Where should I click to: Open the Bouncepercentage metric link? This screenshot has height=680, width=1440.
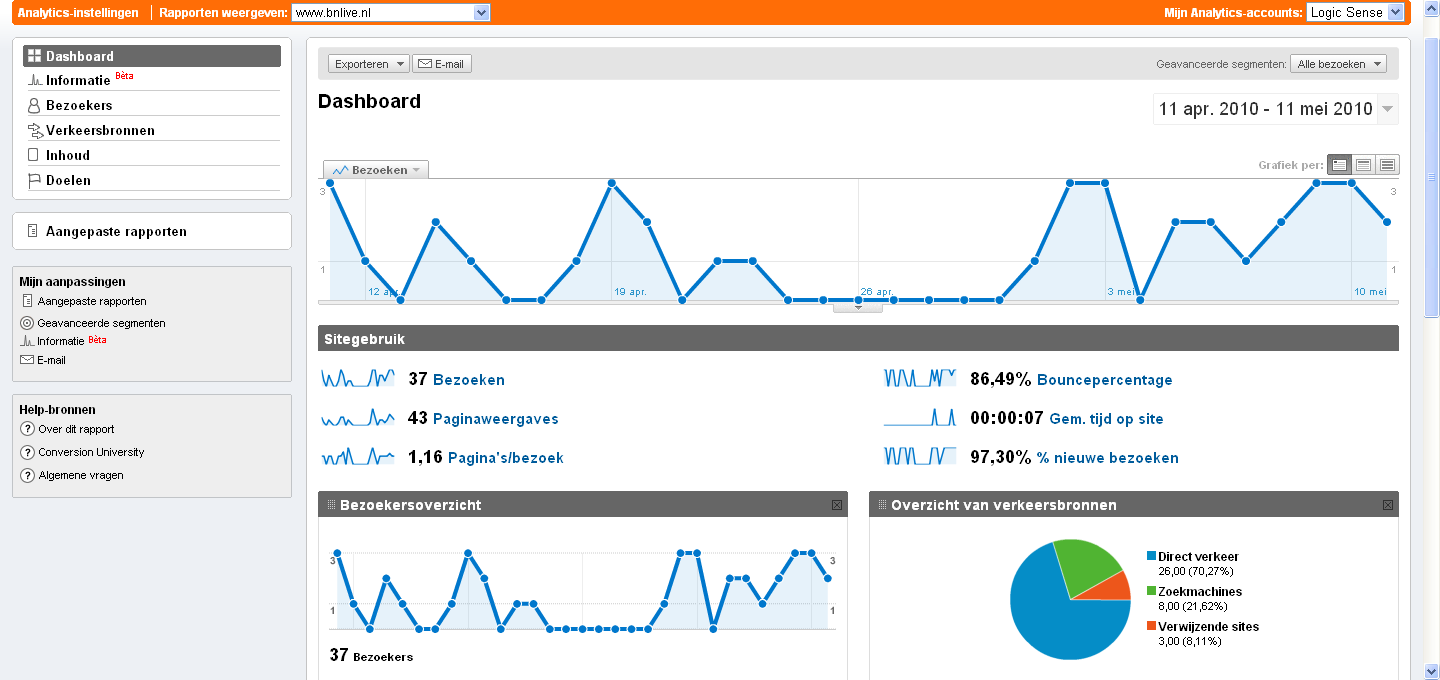click(x=1105, y=380)
